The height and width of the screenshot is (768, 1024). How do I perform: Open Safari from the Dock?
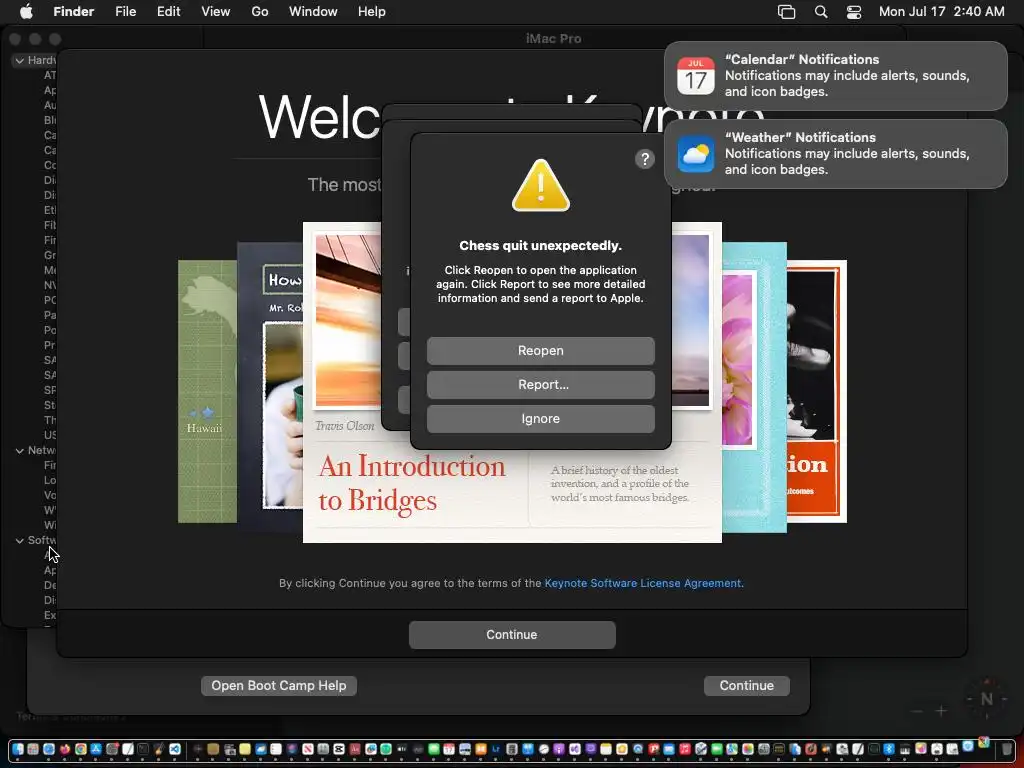tap(49, 749)
